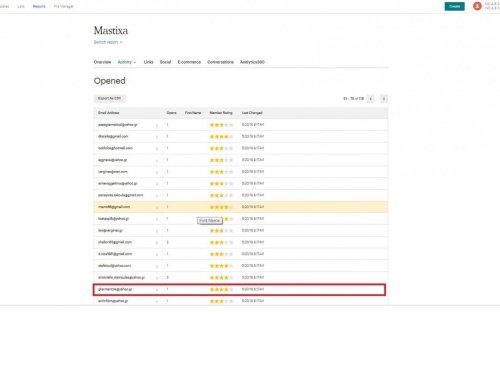Open the Switch report dropdown
The height and width of the screenshot is (374, 500).
[x=108, y=42]
